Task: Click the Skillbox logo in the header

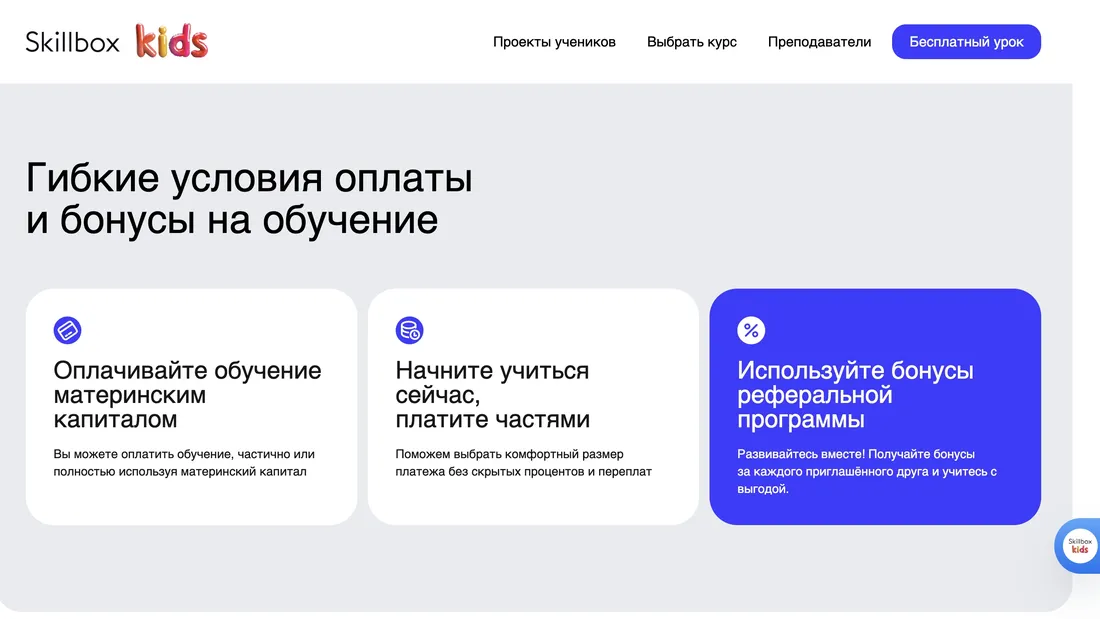Action: (70, 42)
